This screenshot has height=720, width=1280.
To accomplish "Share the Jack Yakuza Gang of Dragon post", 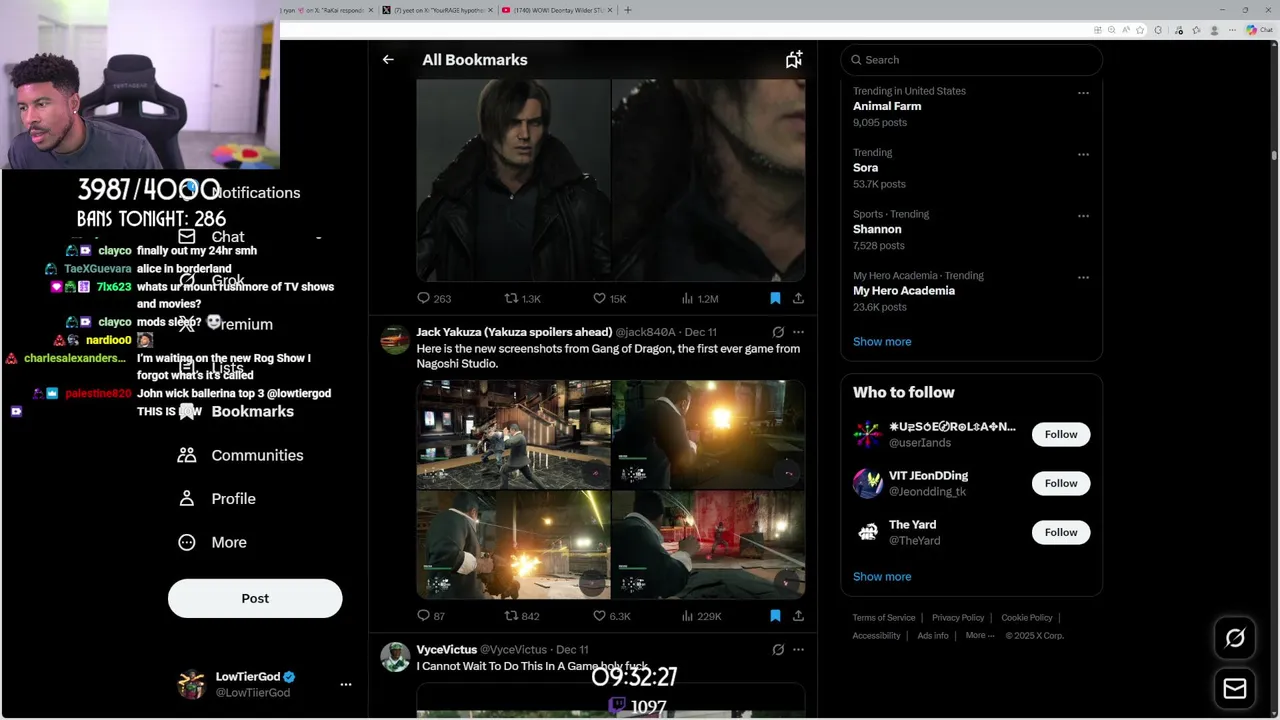I will 798,616.
